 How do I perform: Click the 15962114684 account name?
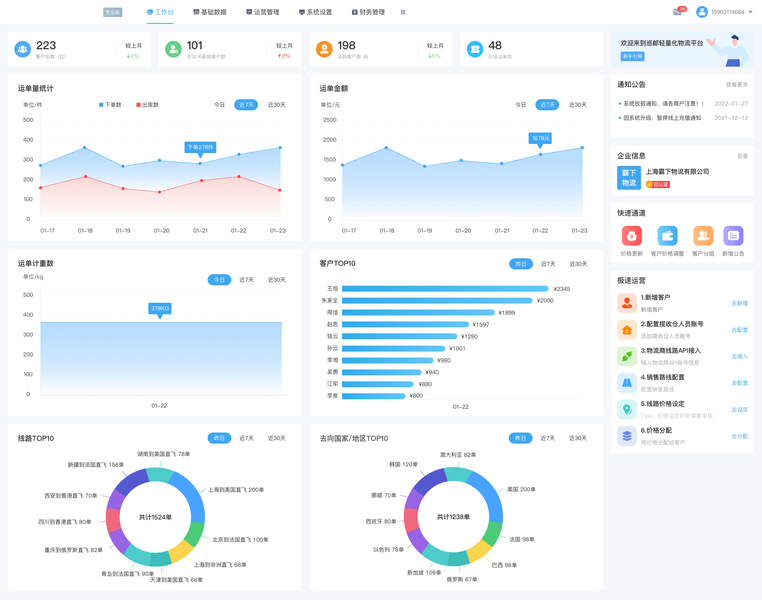point(727,12)
